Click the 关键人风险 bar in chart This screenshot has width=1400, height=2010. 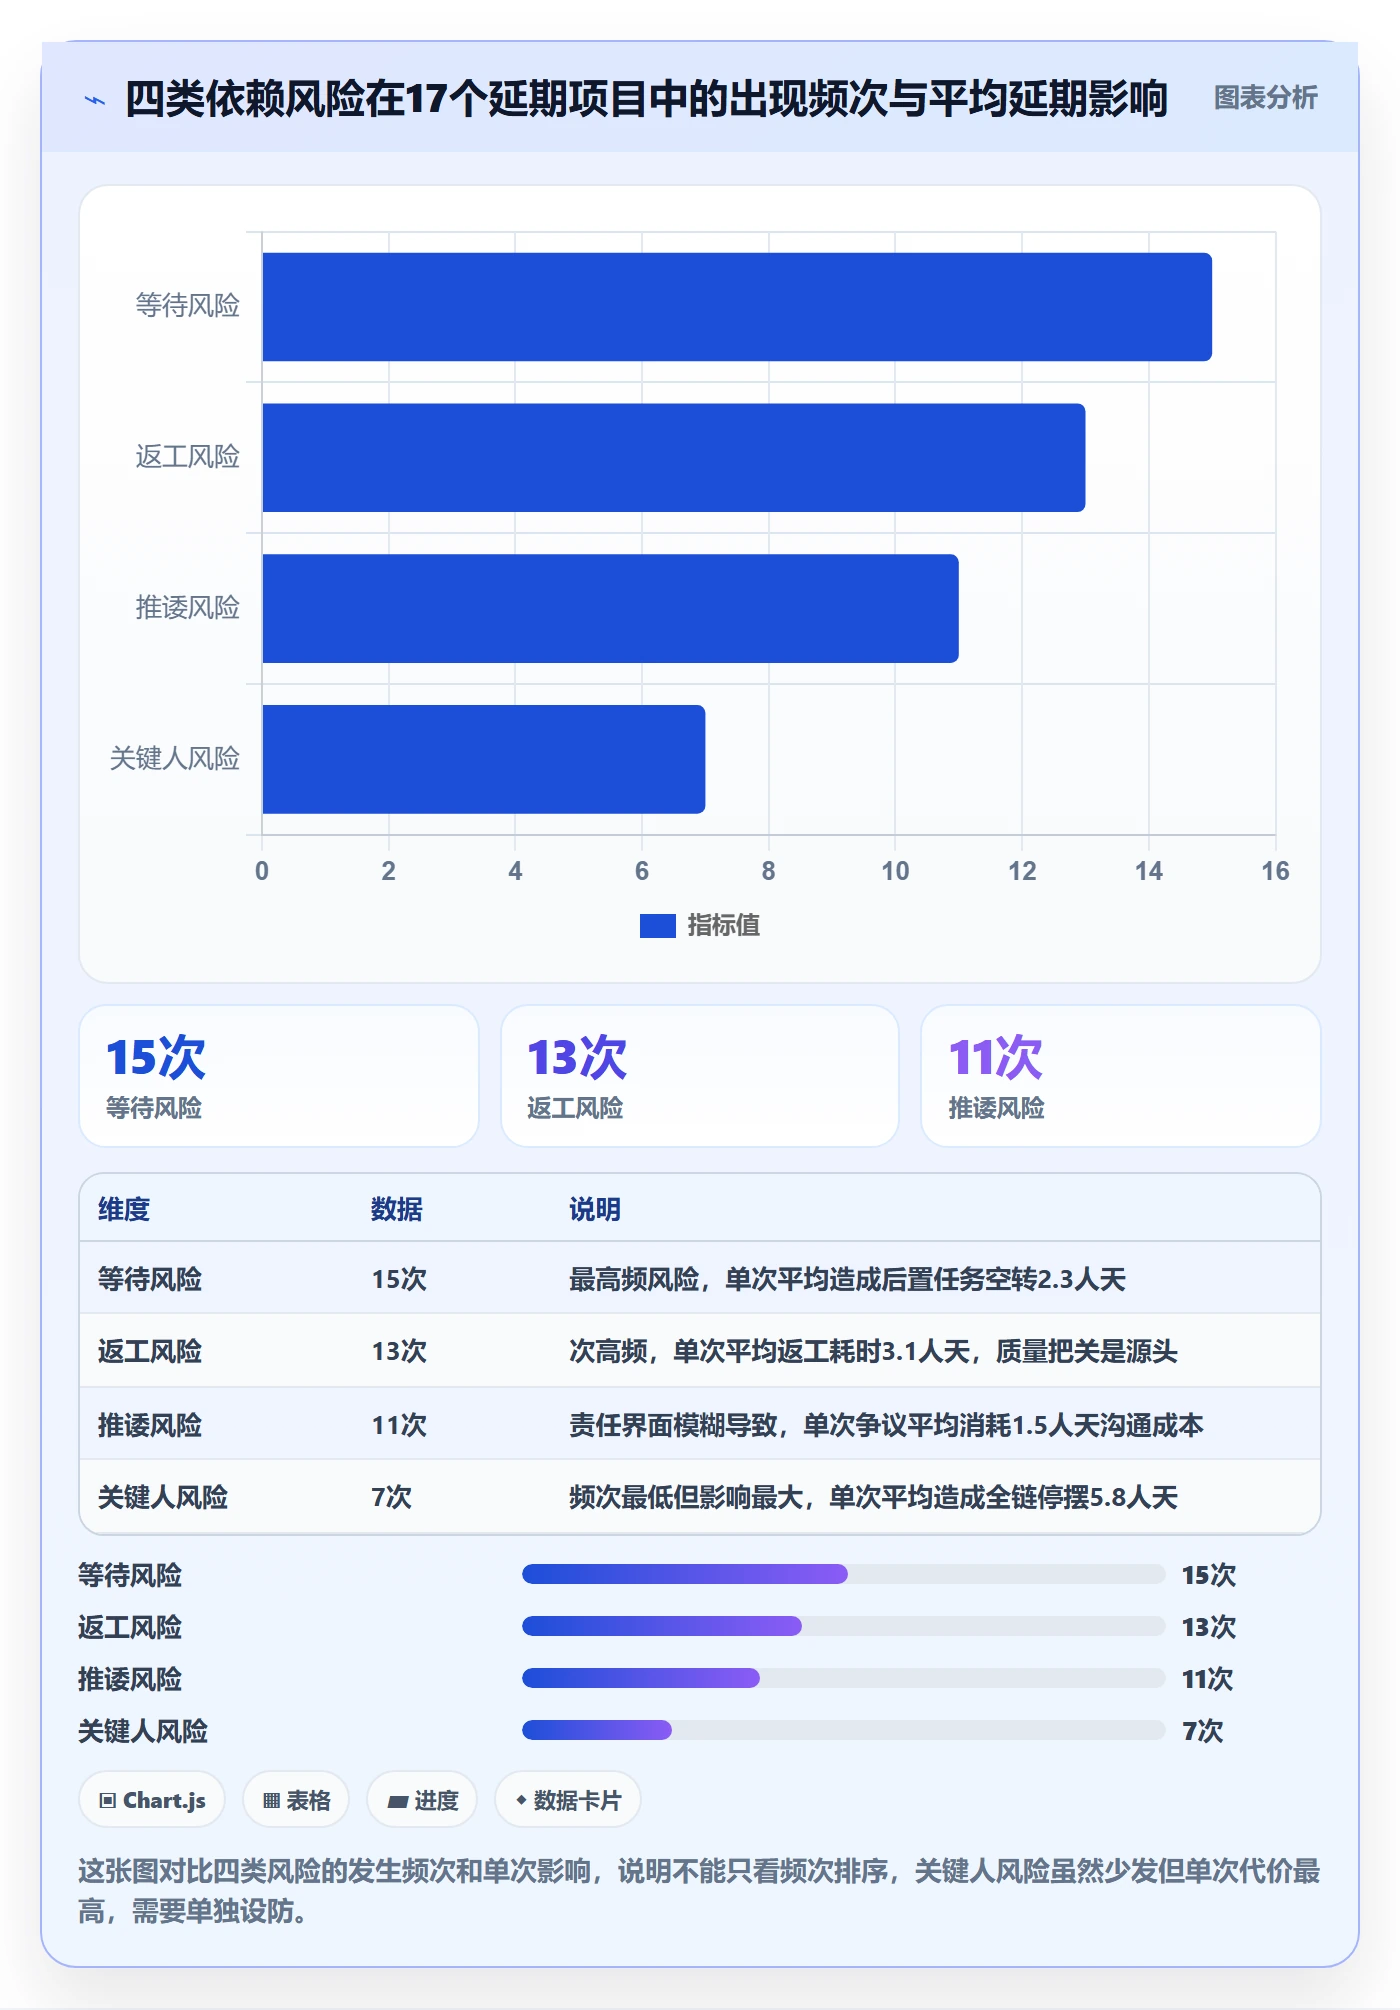[x=484, y=759]
